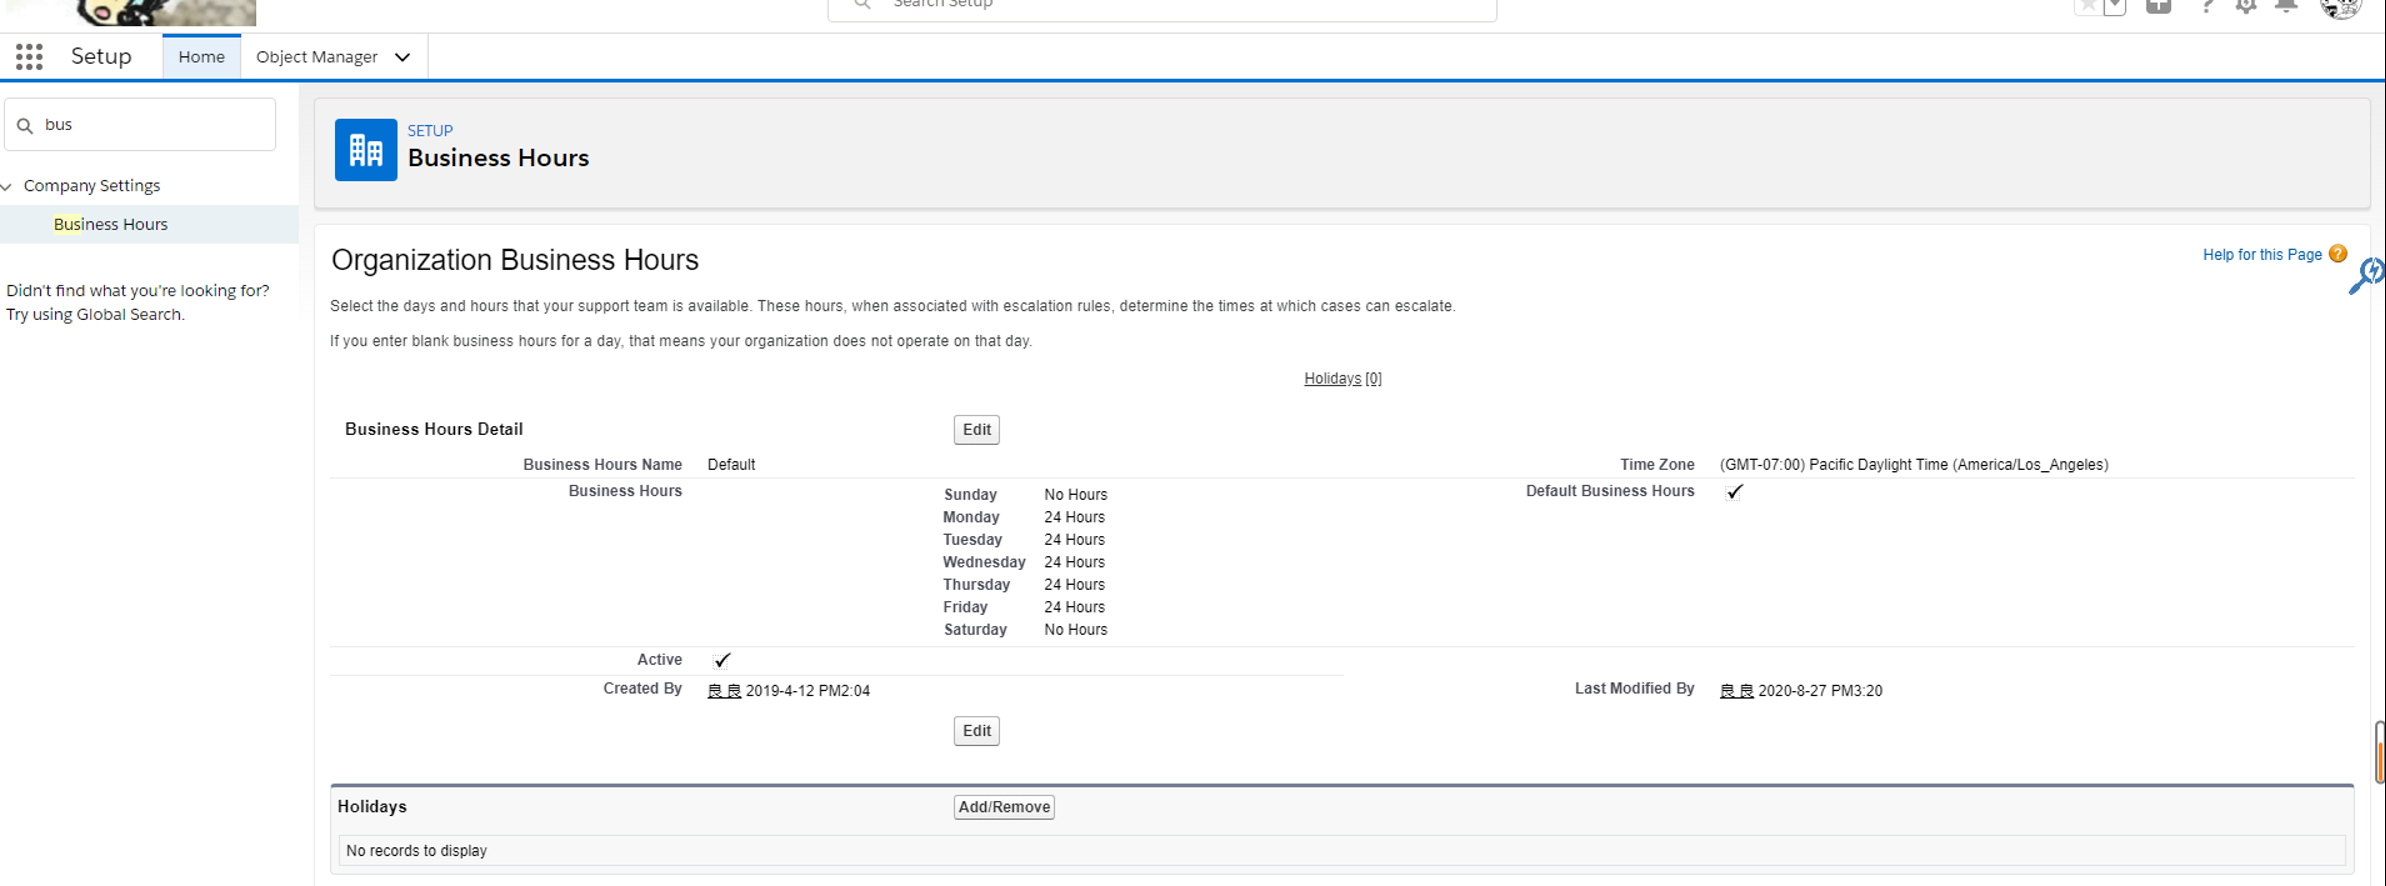Click the Business Hours Detail heading
Viewport: 2386px width, 886px height.
(434, 429)
